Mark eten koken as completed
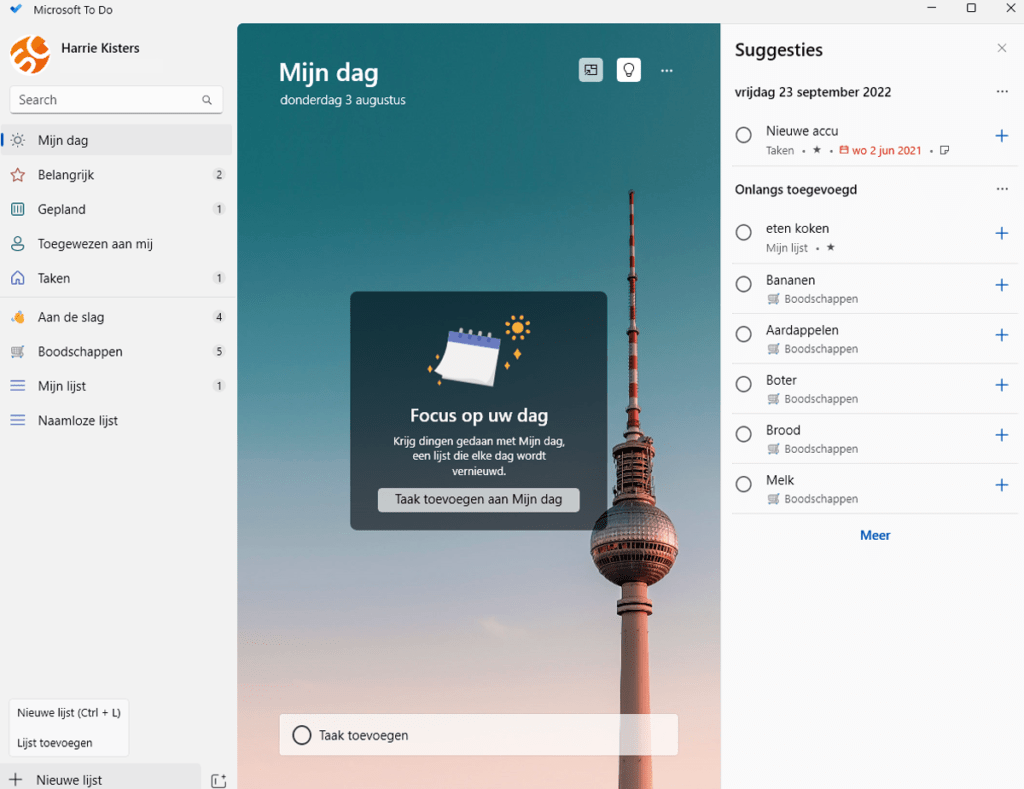The width and height of the screenshot is (1024, 789). point(743,233)
